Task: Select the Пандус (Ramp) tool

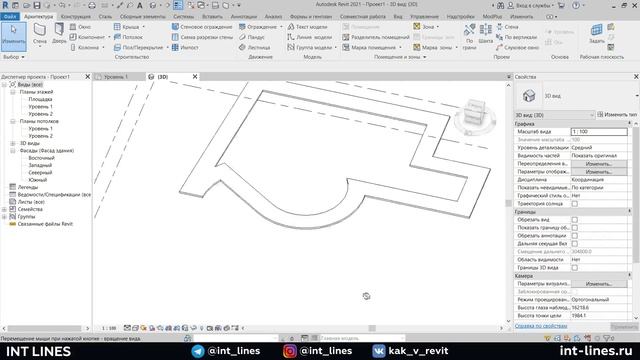Action: pos(252,37)
